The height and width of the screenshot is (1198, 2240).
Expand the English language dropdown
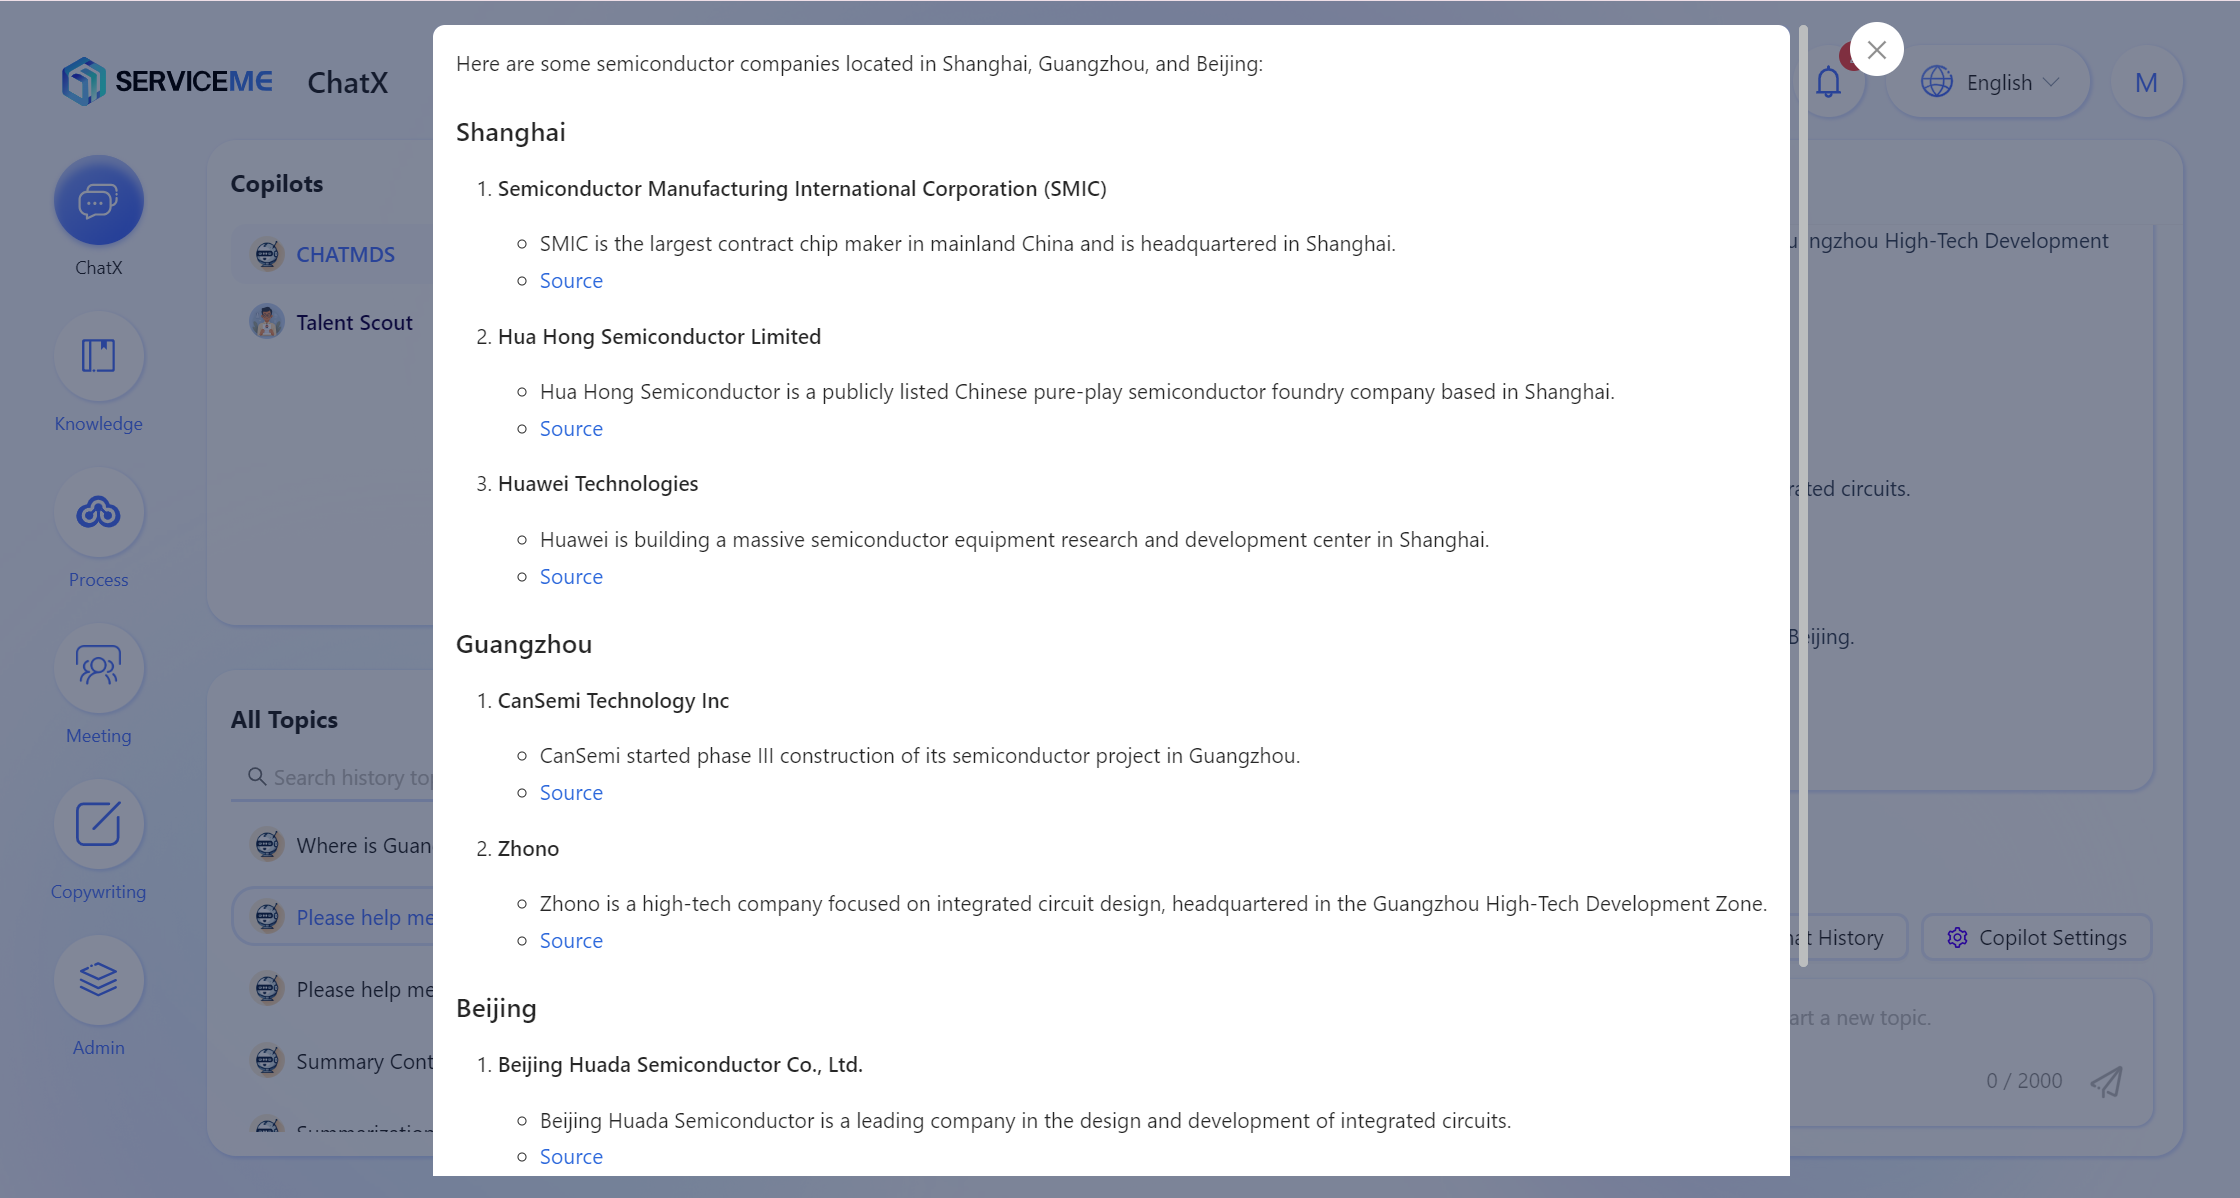click(x=1988, y=82)
